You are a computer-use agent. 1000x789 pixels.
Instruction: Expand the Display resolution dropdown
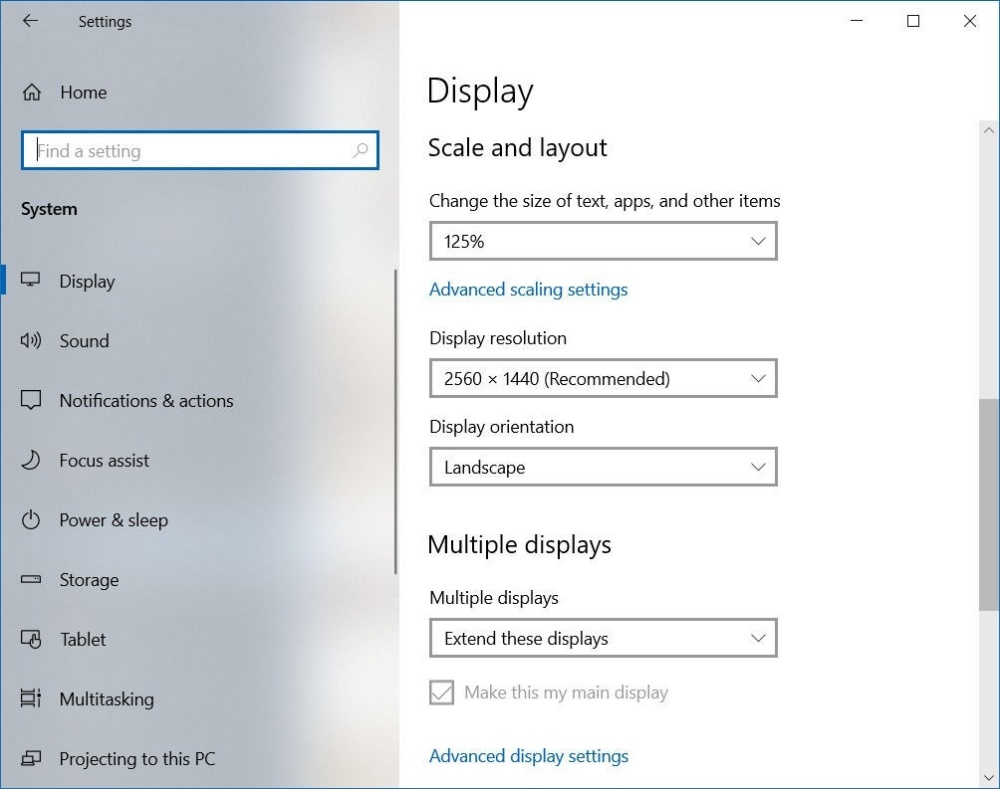tap(602, 379)
